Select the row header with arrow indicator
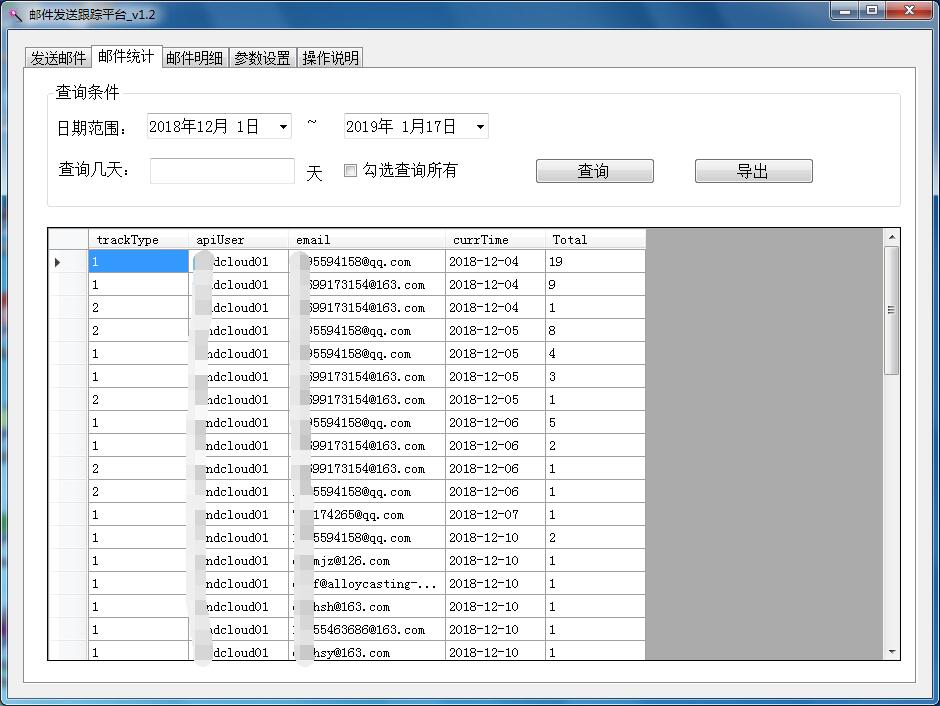The image size is (940, 706). [x=68, y=262]
